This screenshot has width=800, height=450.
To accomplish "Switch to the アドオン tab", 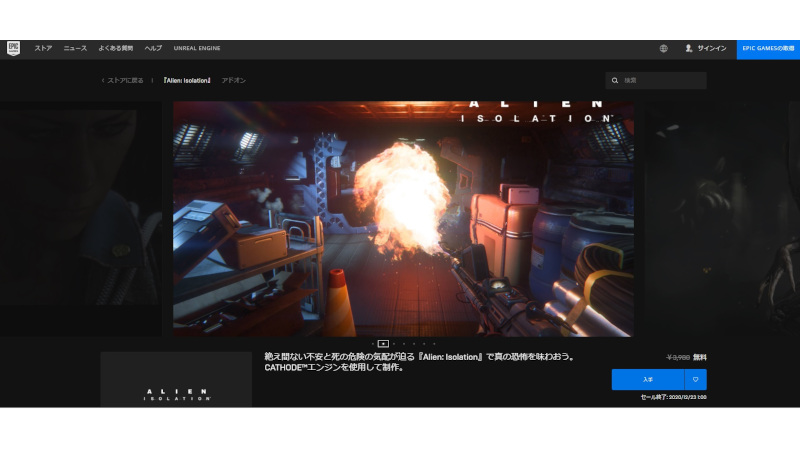I will (234, 81).
